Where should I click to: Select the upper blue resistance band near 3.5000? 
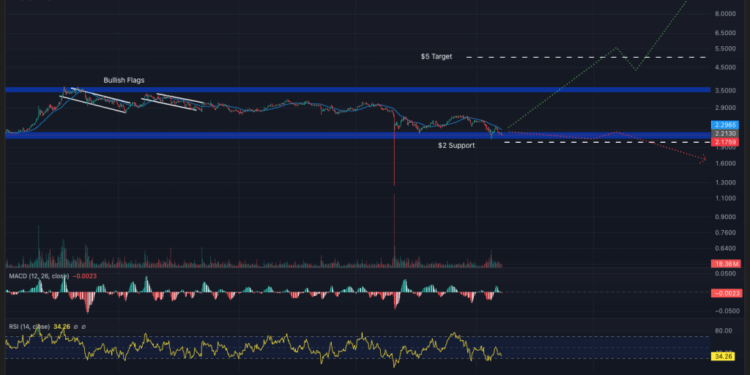[x=357, y=89]
